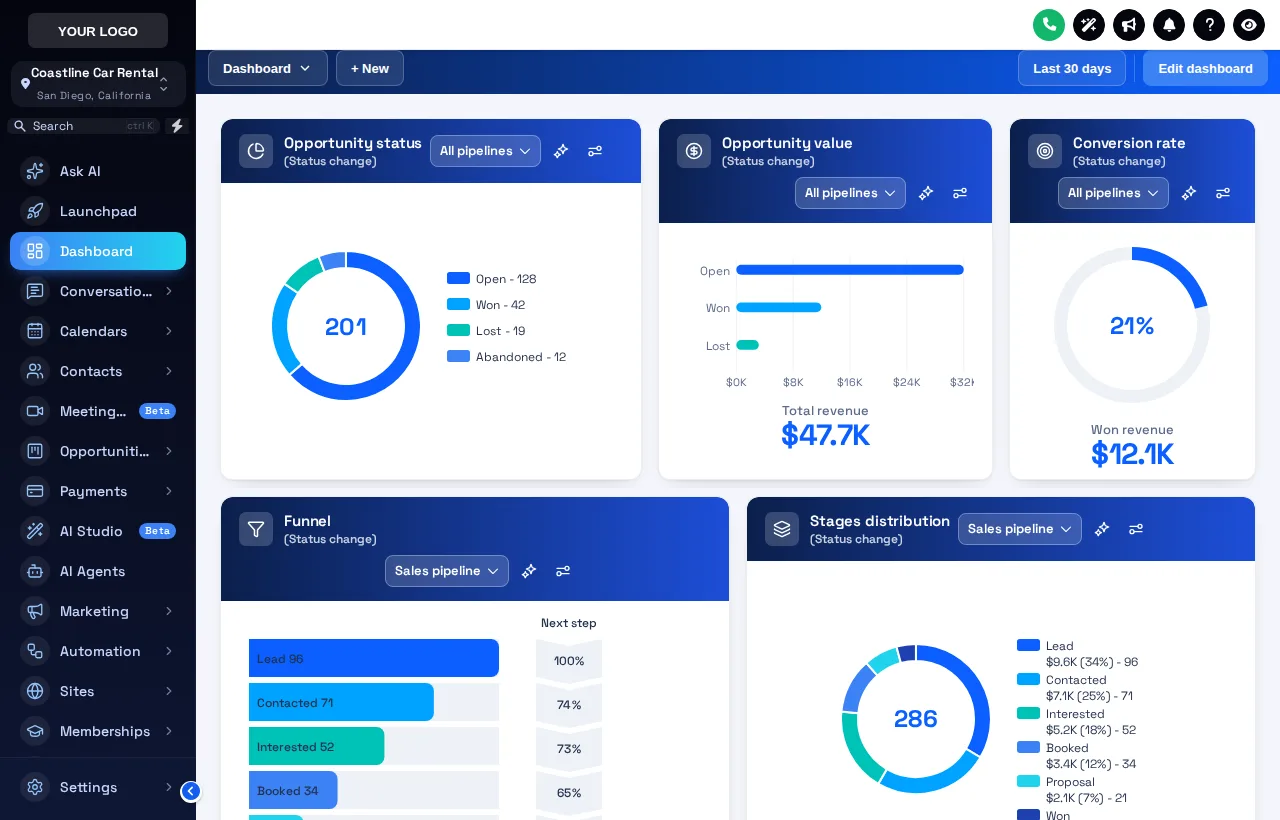Open the help question mark icon
This screenshot has height=820, width=1280.
1209,25
